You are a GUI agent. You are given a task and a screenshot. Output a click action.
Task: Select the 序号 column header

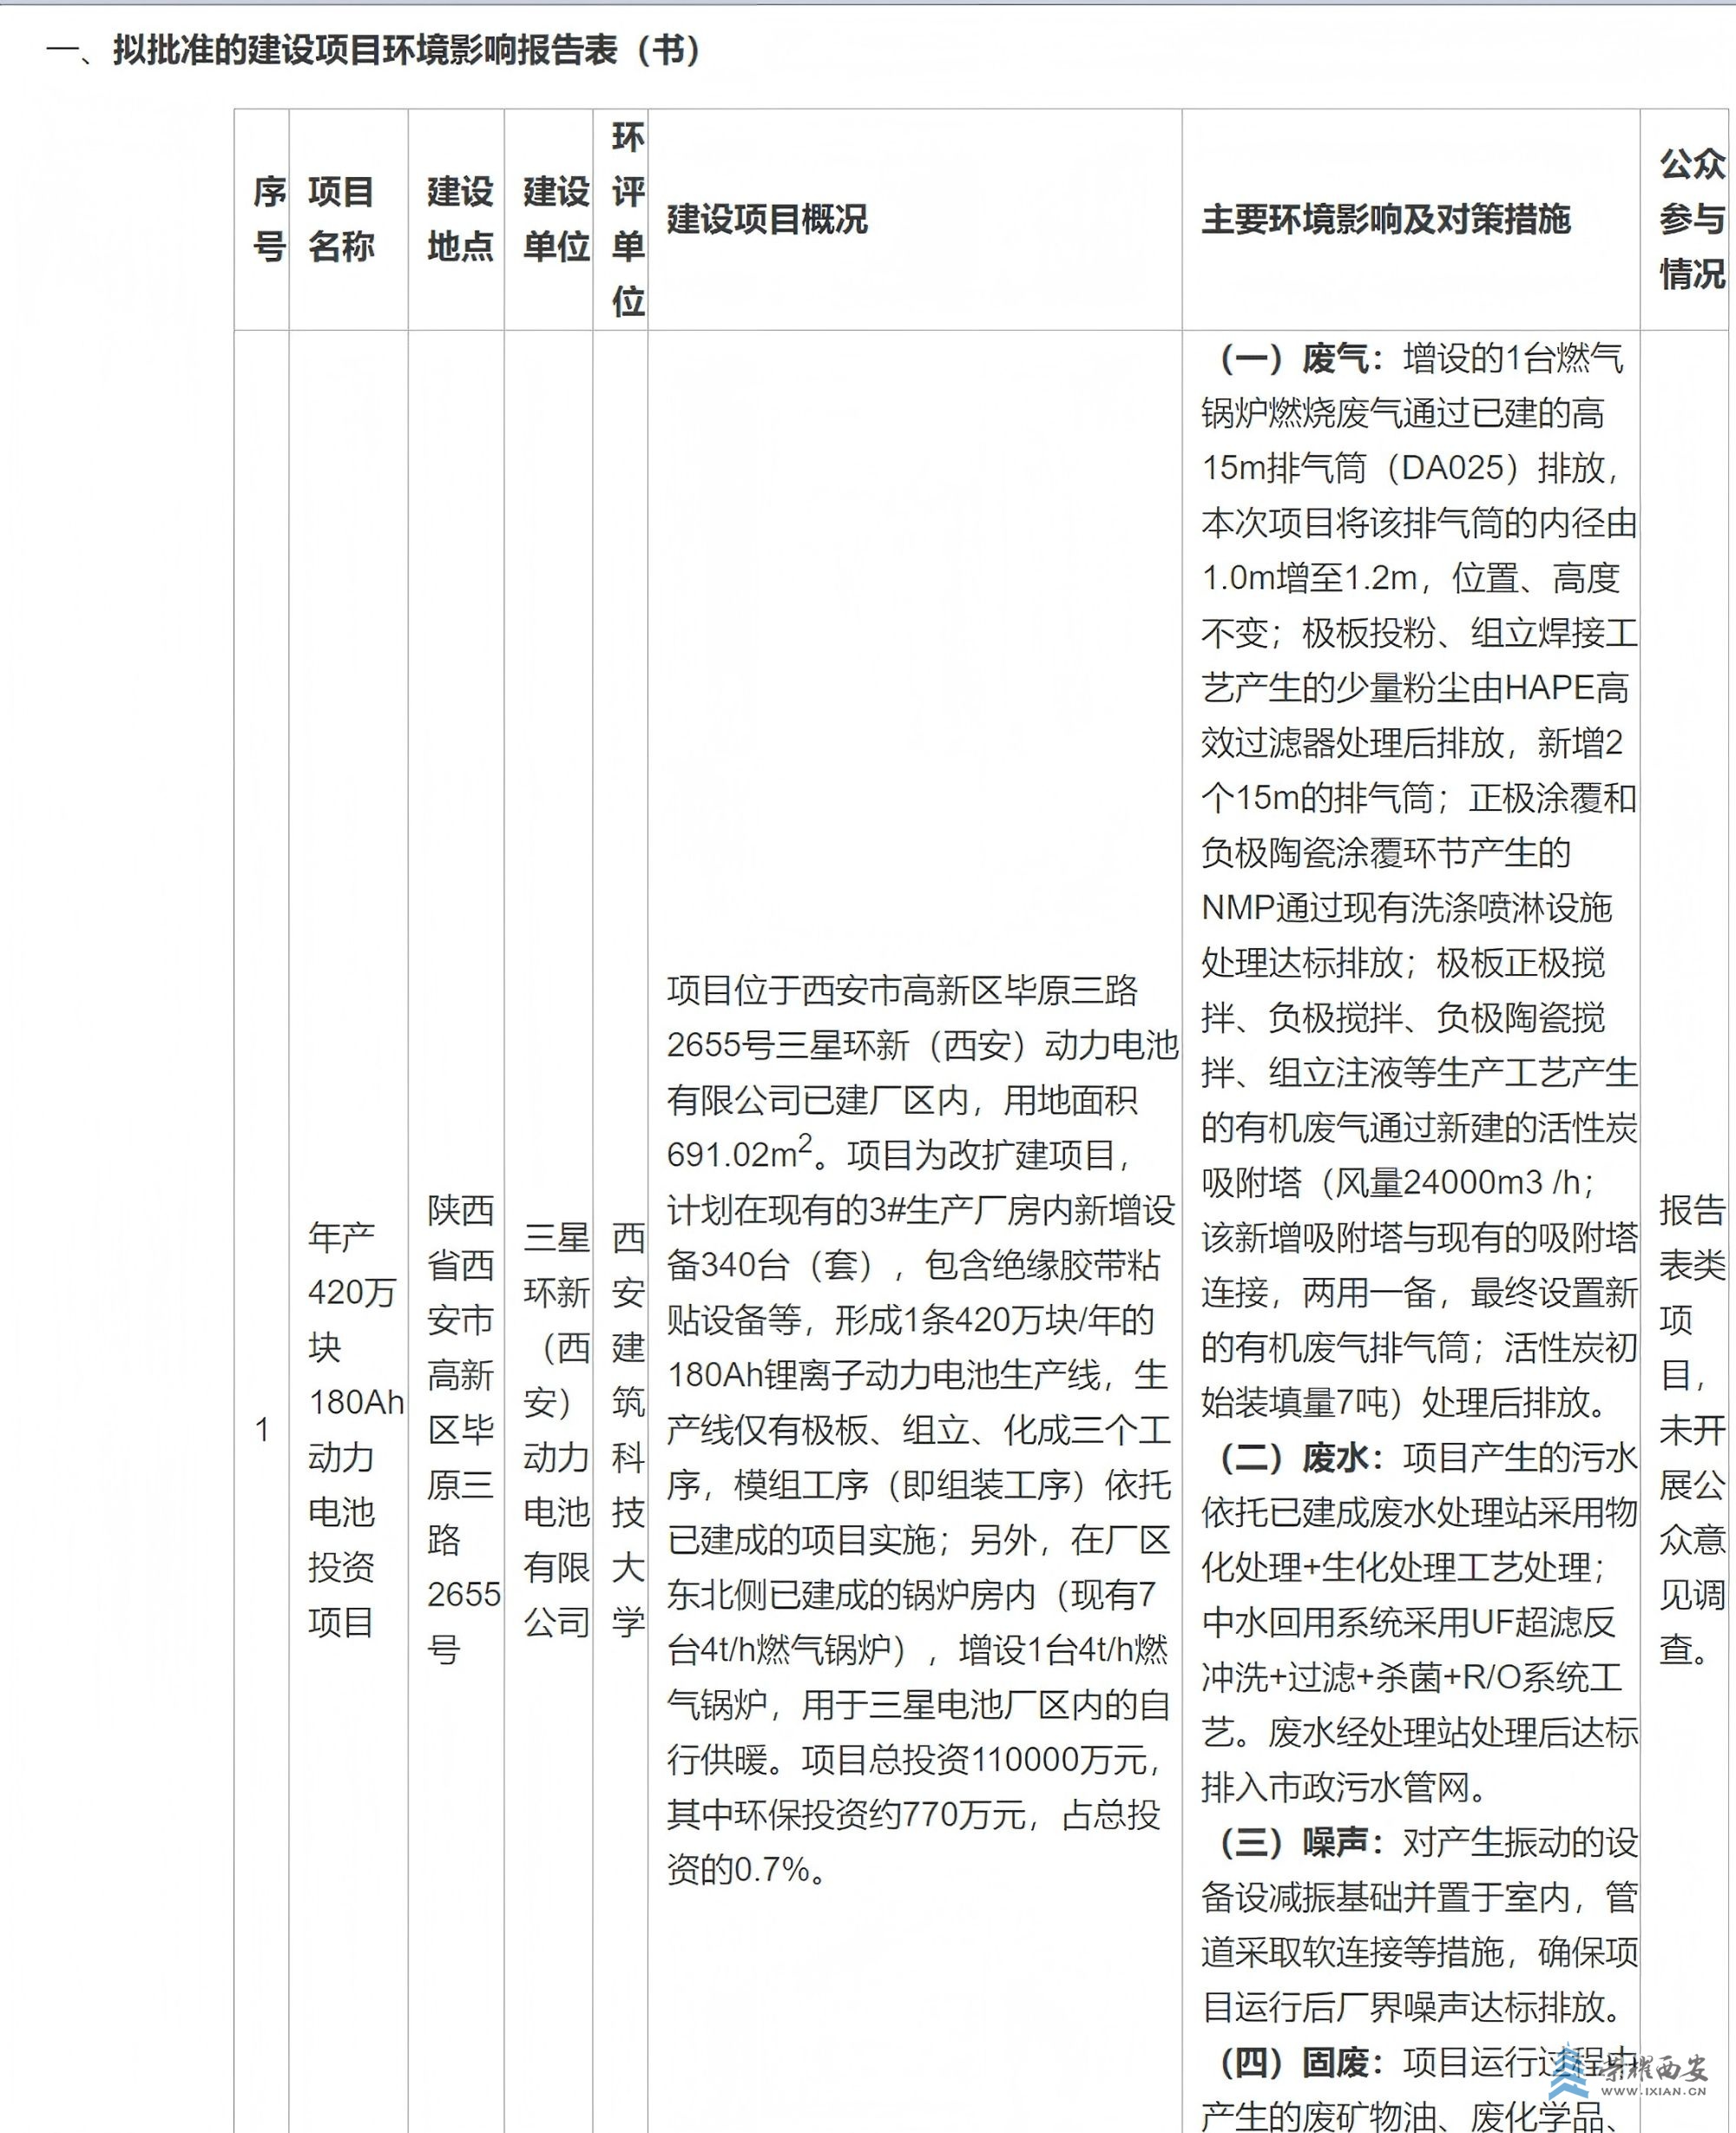pyautogui.click(x=262, y=219)
